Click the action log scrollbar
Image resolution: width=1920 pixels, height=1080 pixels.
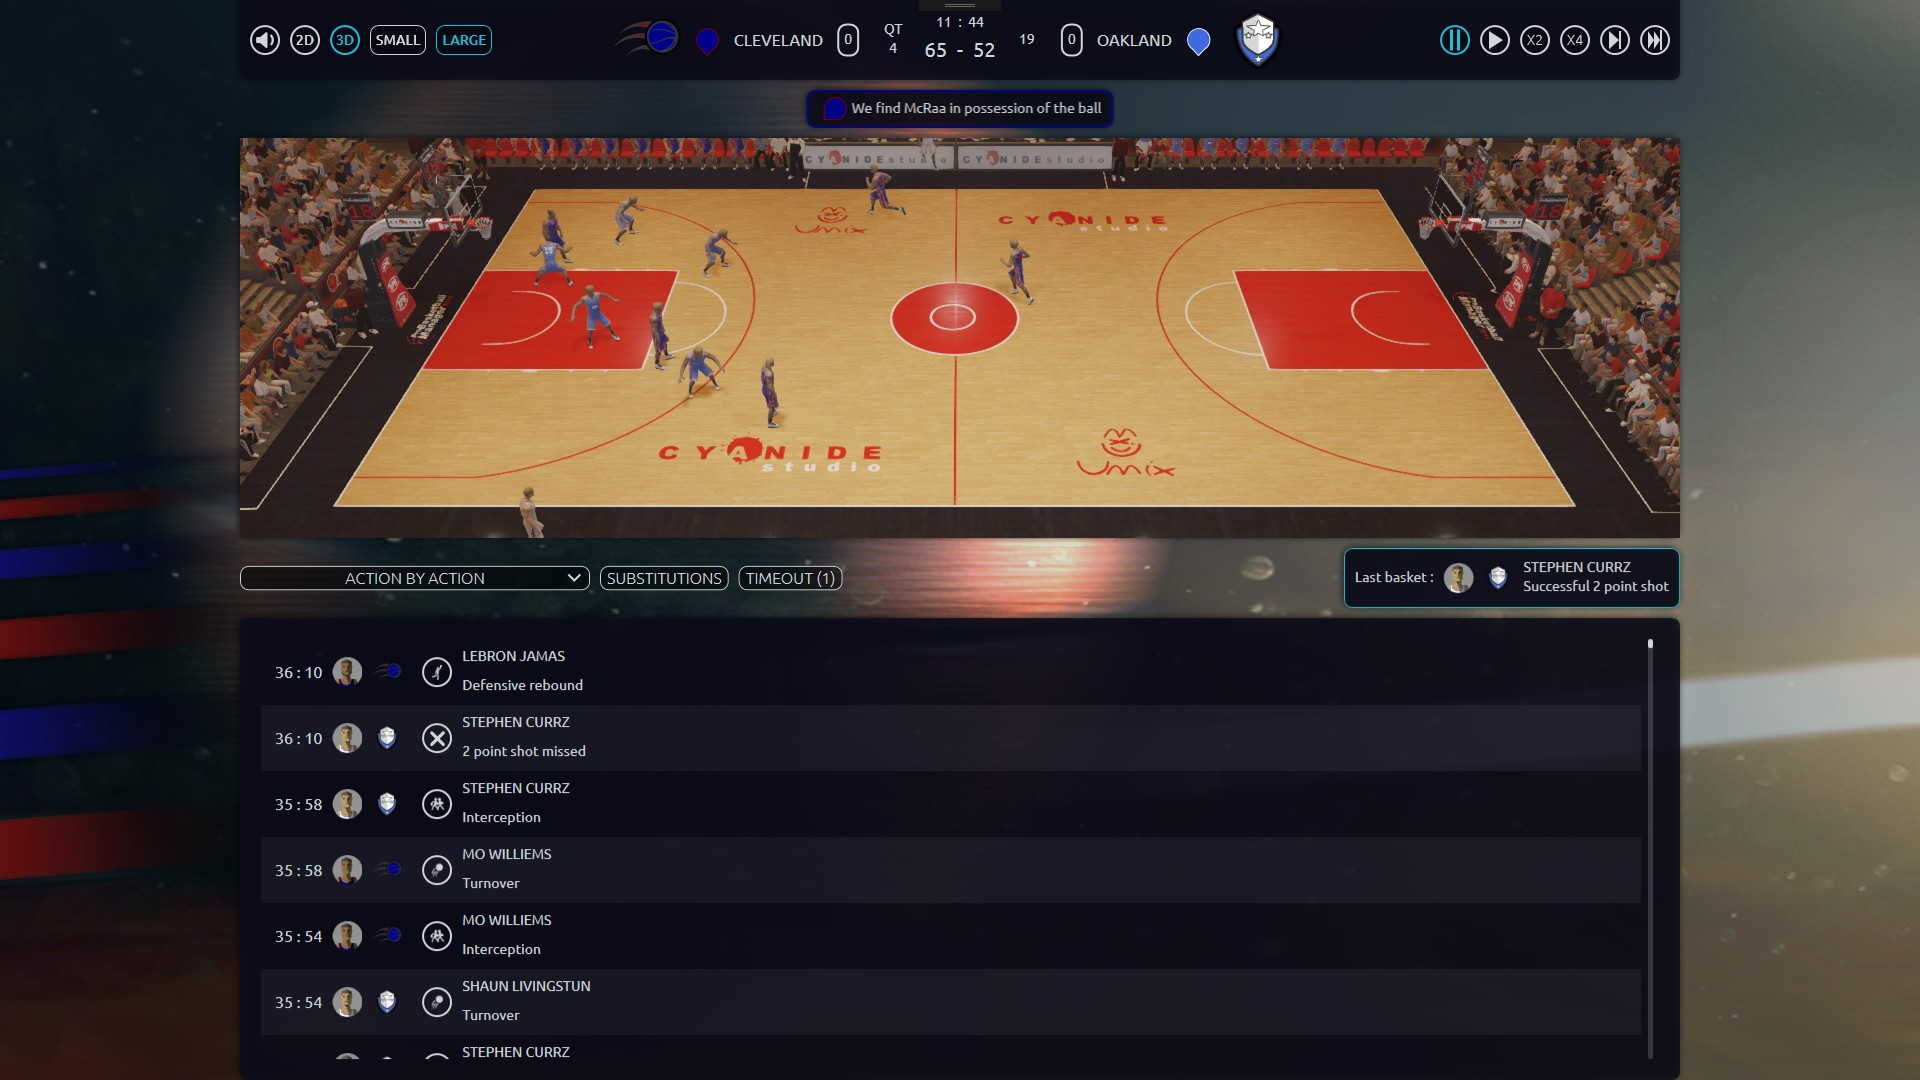click(1650, 850)
